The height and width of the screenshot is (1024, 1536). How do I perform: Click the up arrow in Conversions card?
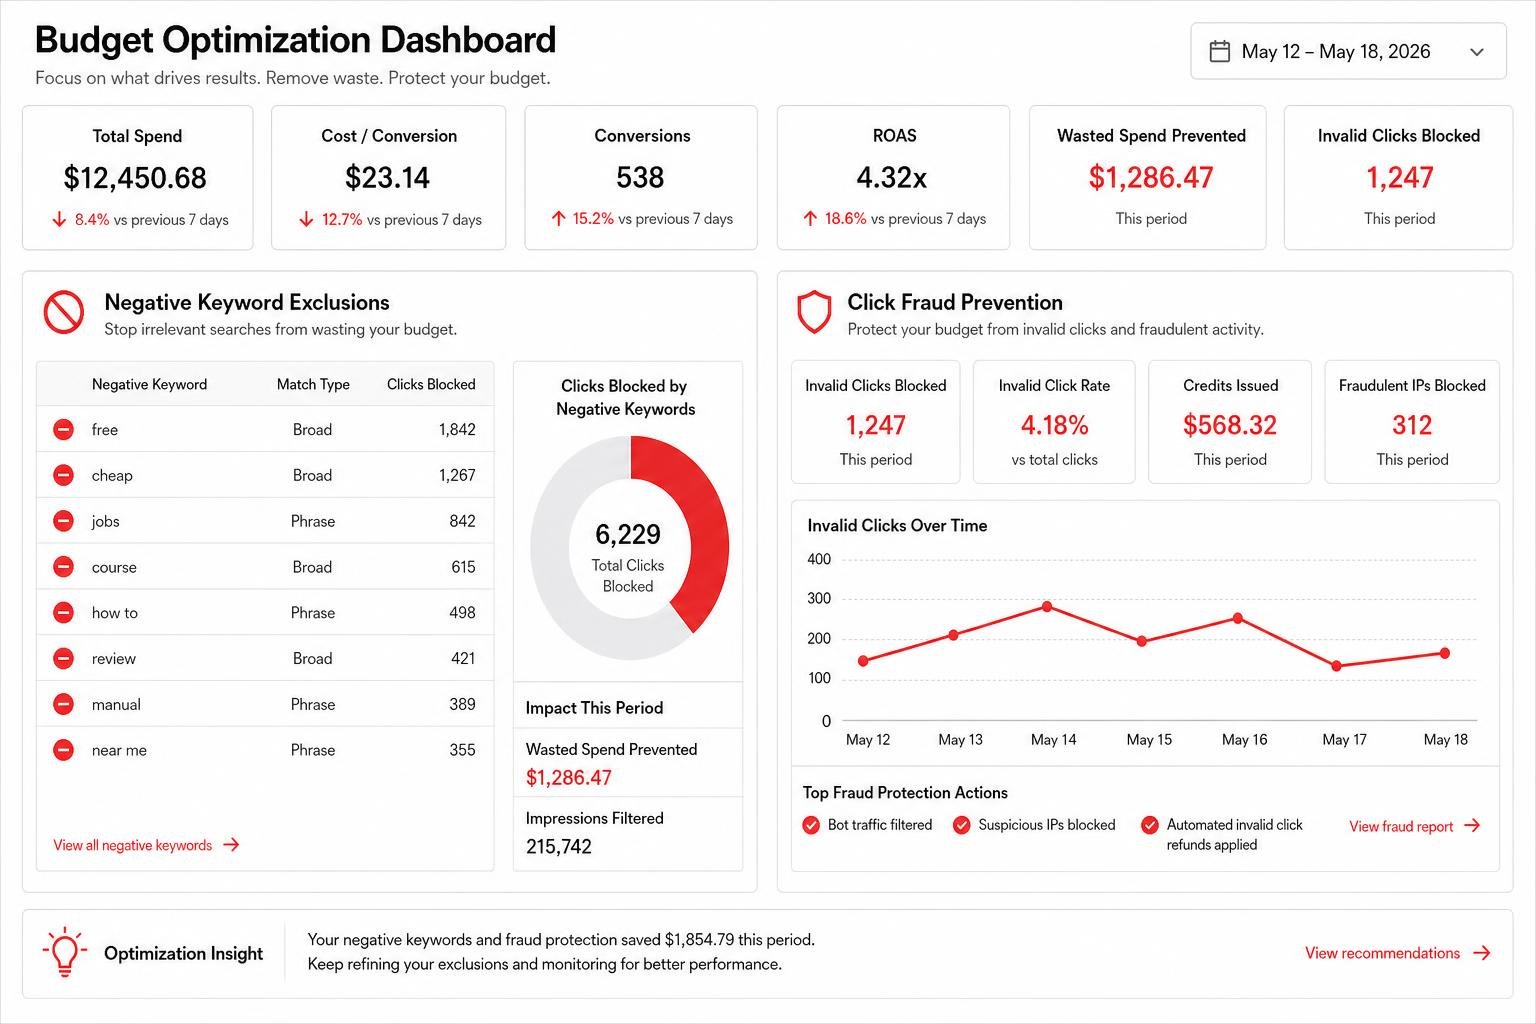[x=558, y=218]
